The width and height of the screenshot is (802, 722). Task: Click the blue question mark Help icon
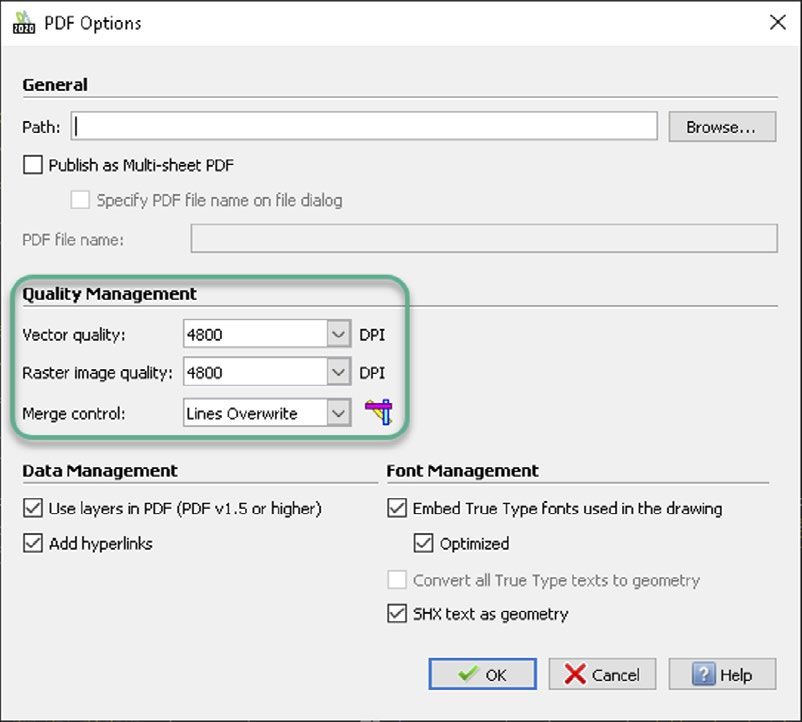703,674
